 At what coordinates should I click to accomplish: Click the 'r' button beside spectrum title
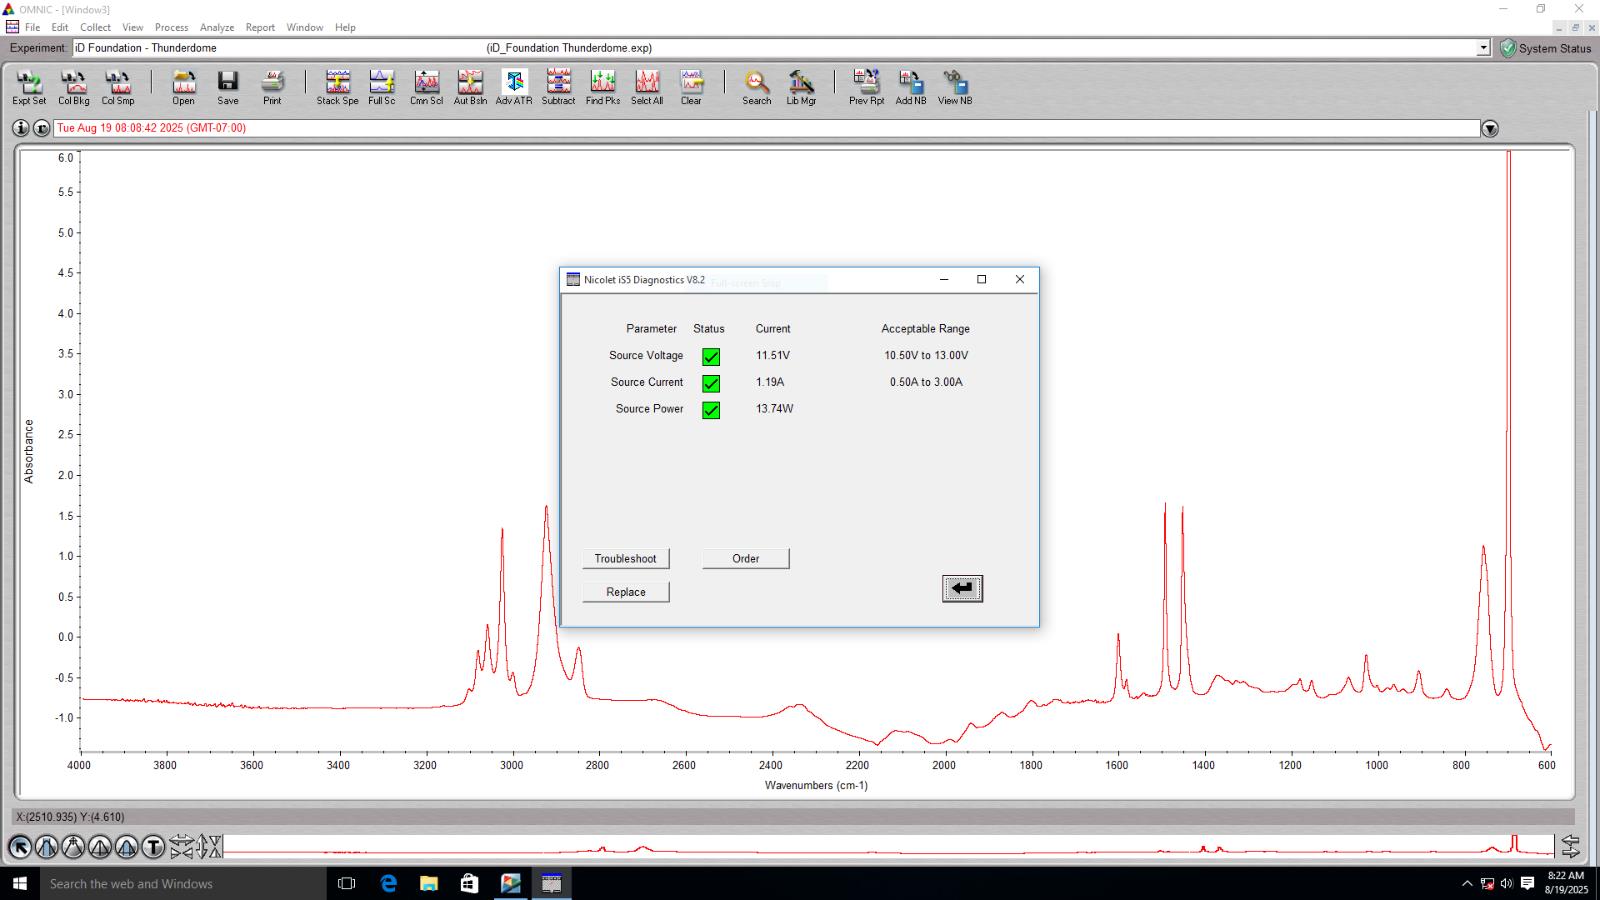pos(41,128)
